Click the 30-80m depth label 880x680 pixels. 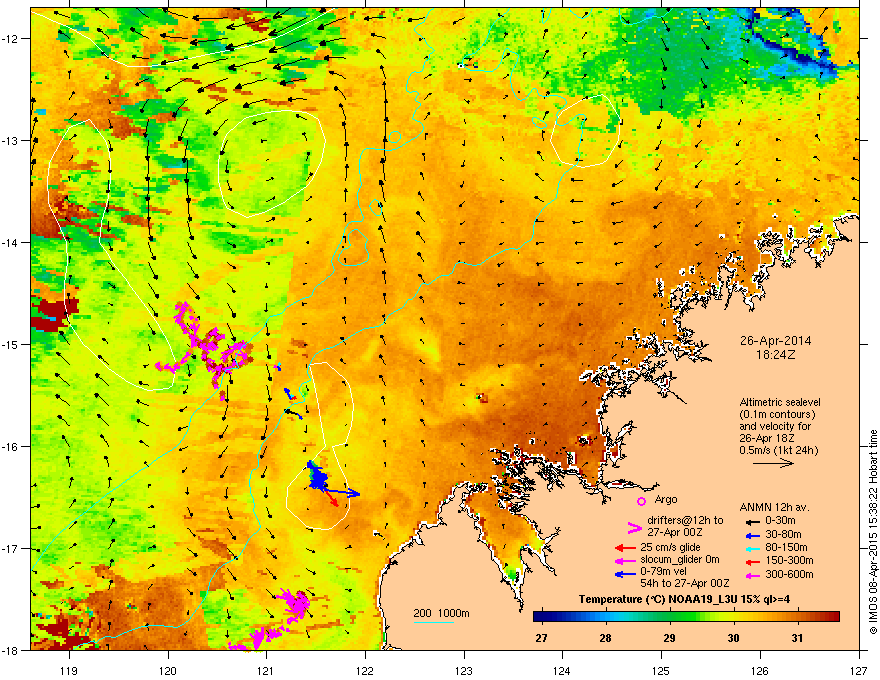point(783,534)
